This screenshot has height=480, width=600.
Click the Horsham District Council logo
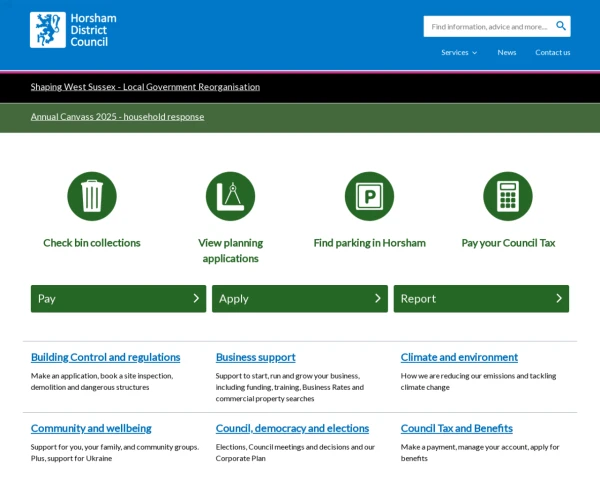coord(74,30)
